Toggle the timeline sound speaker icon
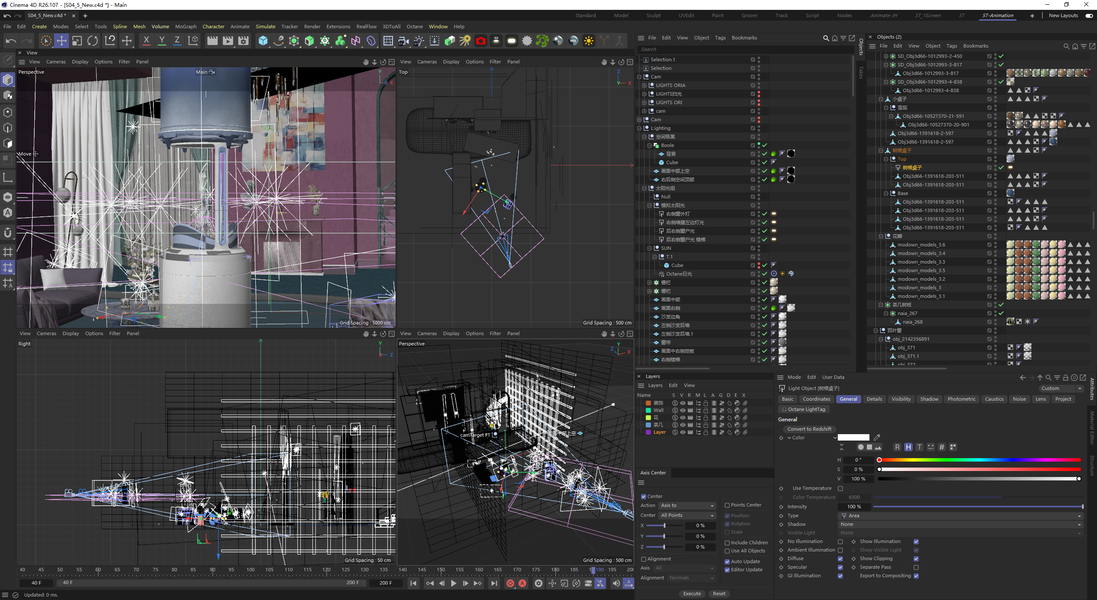Image resolution: width=1097 pixels, height=600 pixels. click(616, 583)
